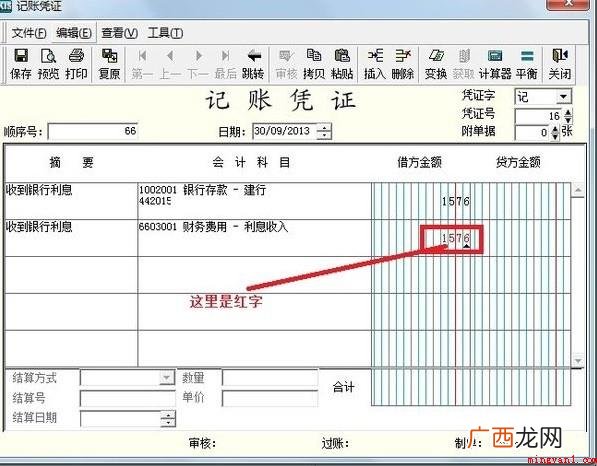
Task: Click the 数量 input field
Action: (x=270, y=378)
